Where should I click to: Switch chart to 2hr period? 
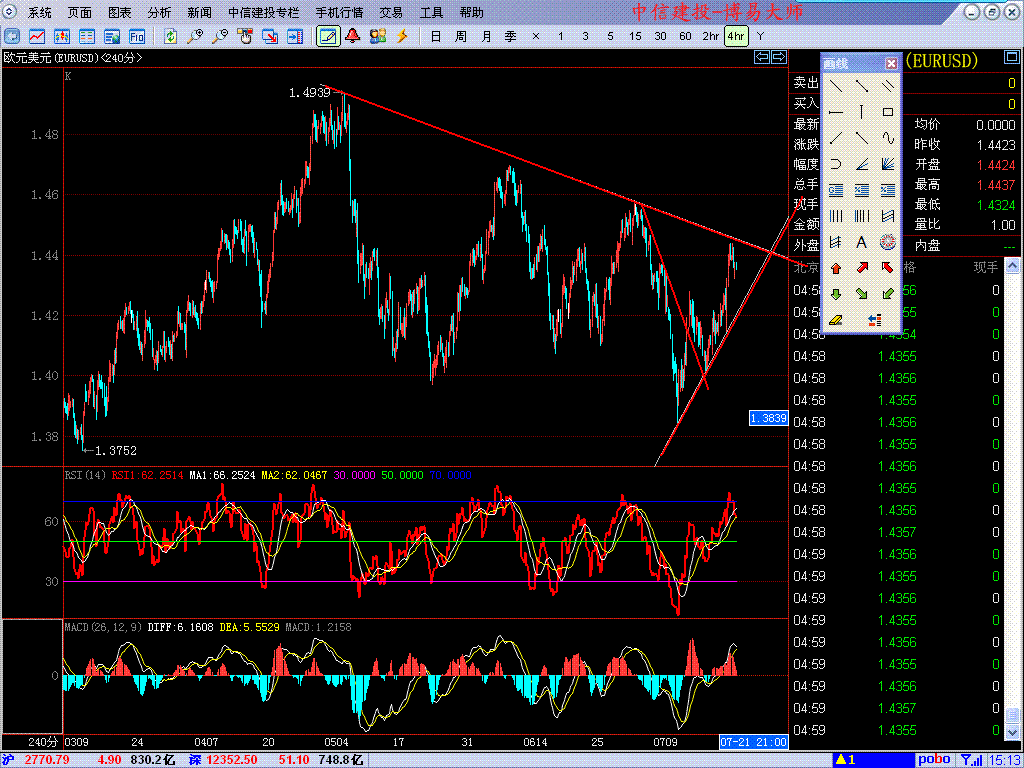click(x=711, y=37)
